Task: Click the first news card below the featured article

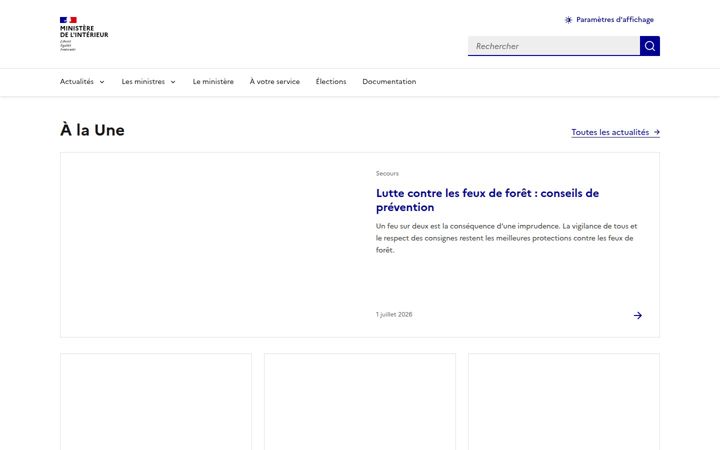Action: [156, 402]
